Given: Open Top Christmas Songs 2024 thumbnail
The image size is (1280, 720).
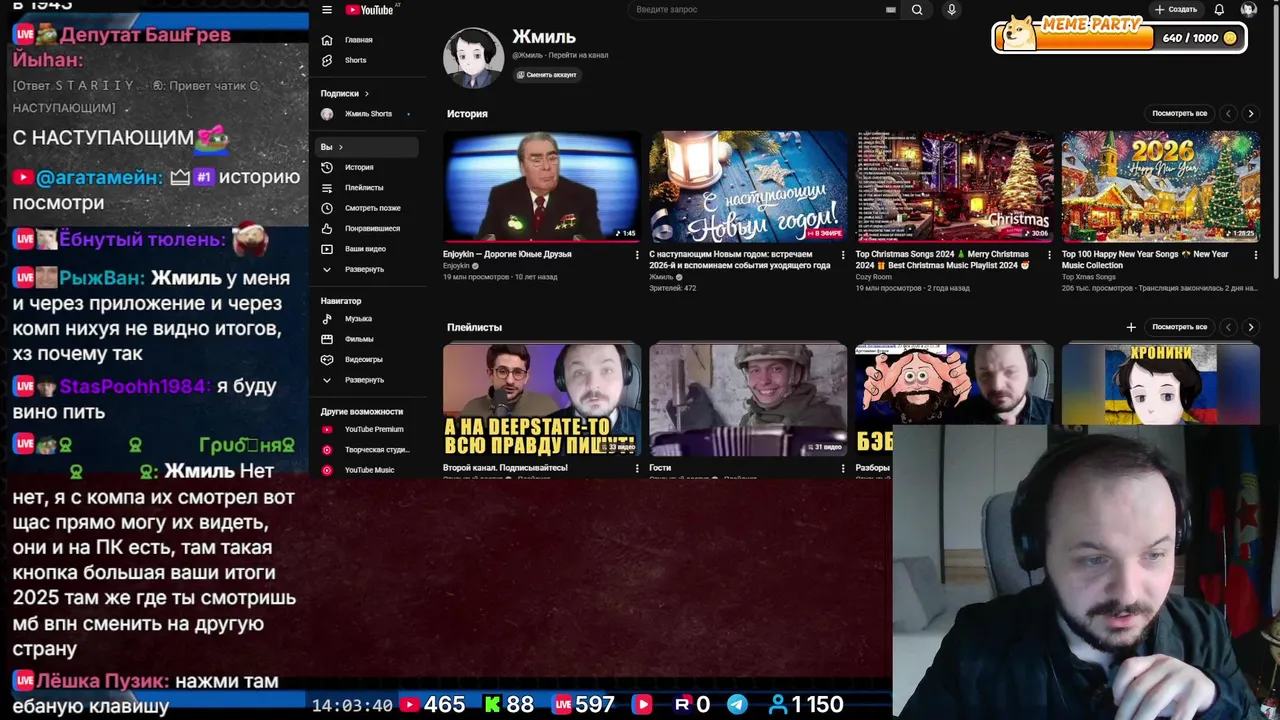Looking at the screenshot, I should [x=954, y=186].
